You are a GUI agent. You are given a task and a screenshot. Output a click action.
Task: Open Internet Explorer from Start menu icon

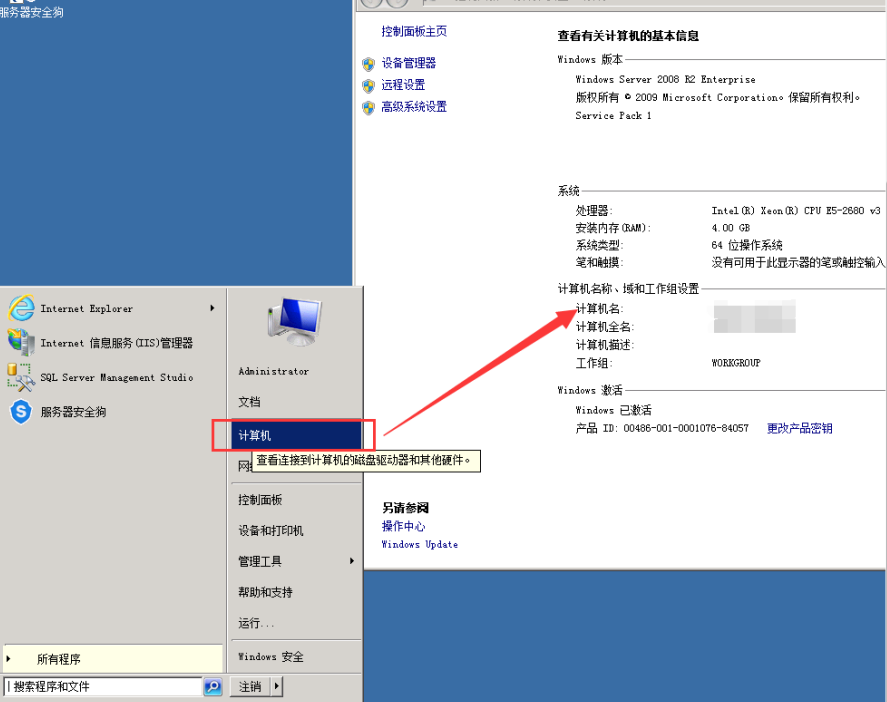21,309
